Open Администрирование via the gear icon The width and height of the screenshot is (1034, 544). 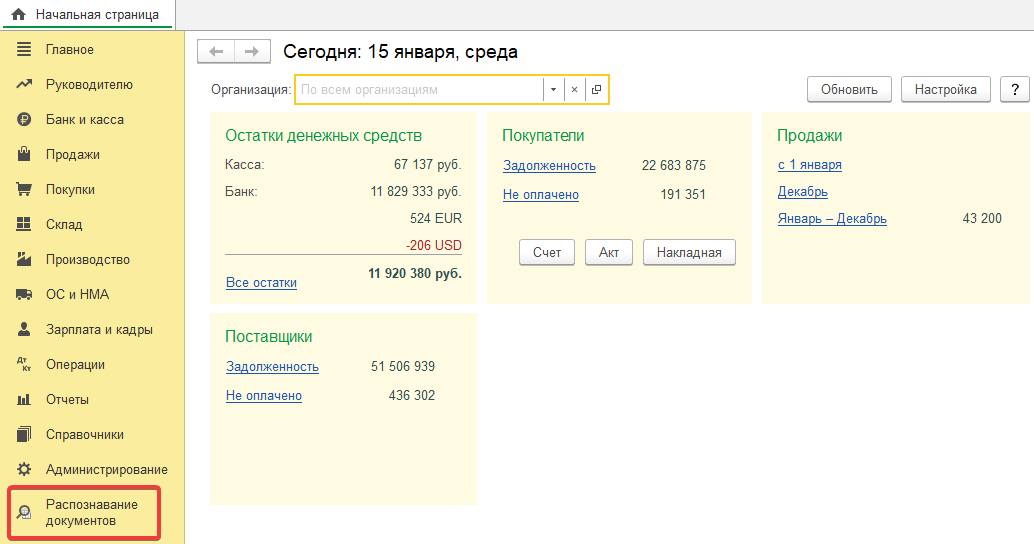(24, 470)
